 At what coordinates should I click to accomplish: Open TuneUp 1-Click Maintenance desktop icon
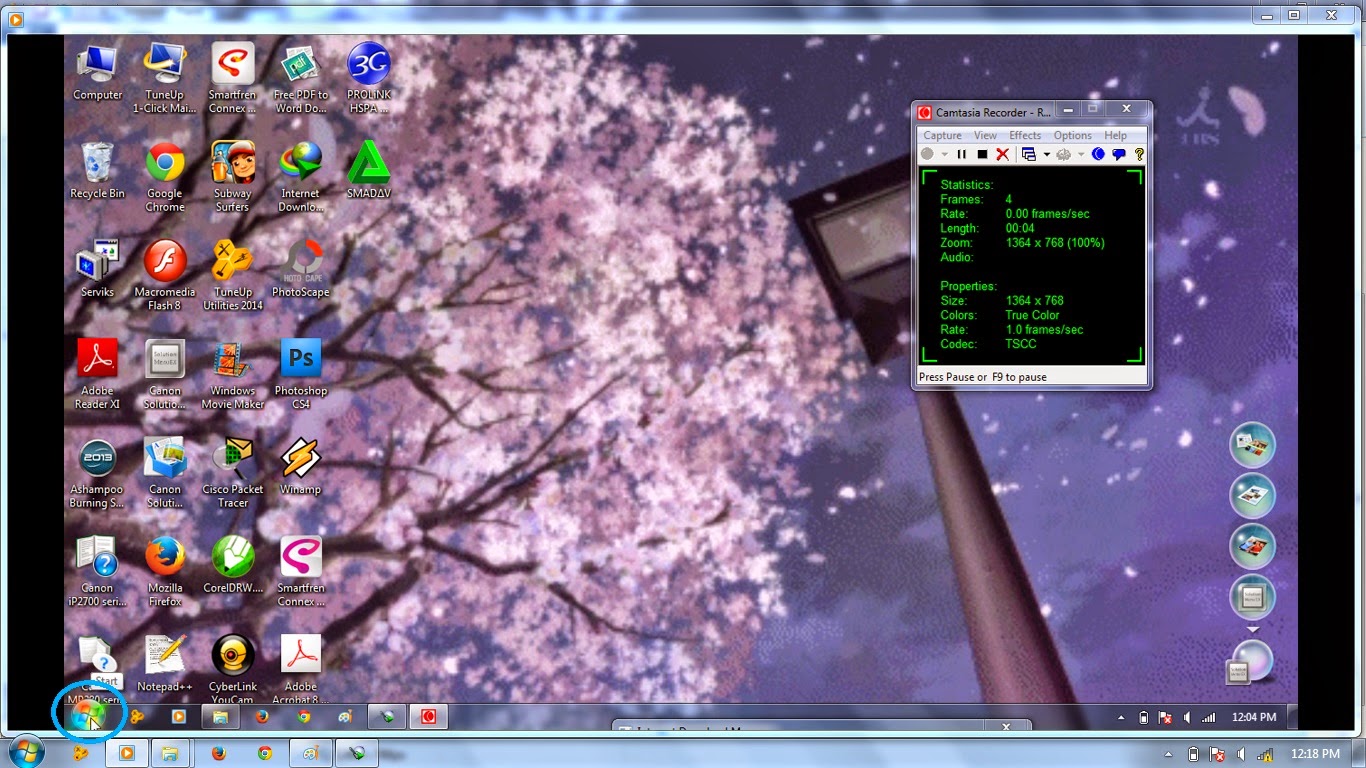165,78
